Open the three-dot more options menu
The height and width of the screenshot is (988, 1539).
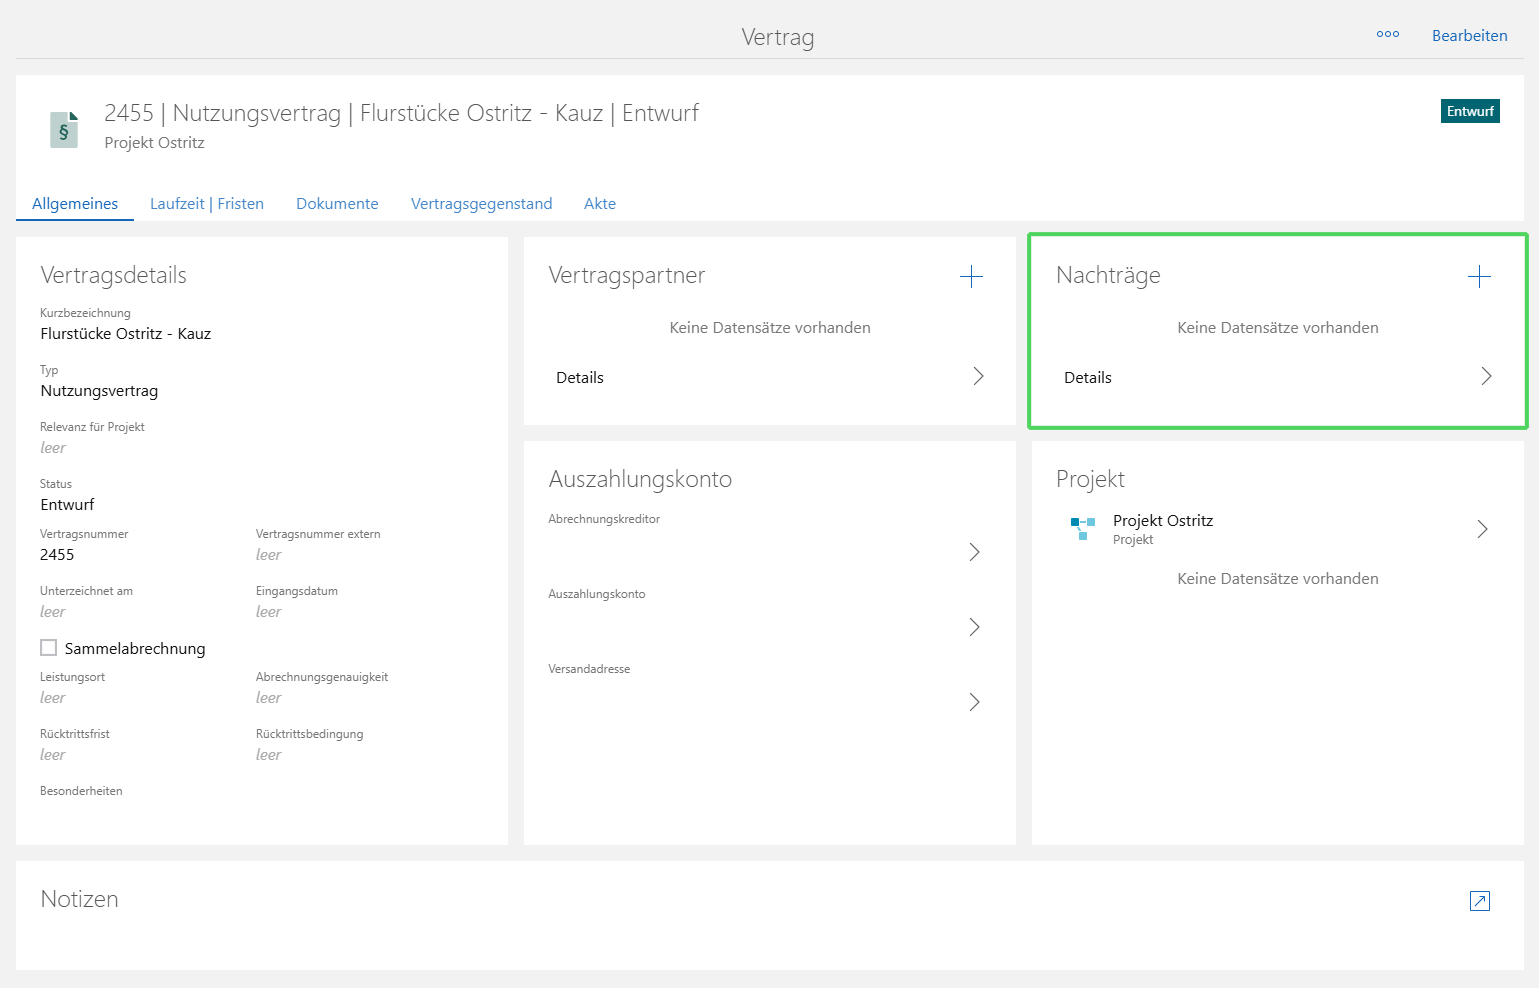(x=1387, y=34)
